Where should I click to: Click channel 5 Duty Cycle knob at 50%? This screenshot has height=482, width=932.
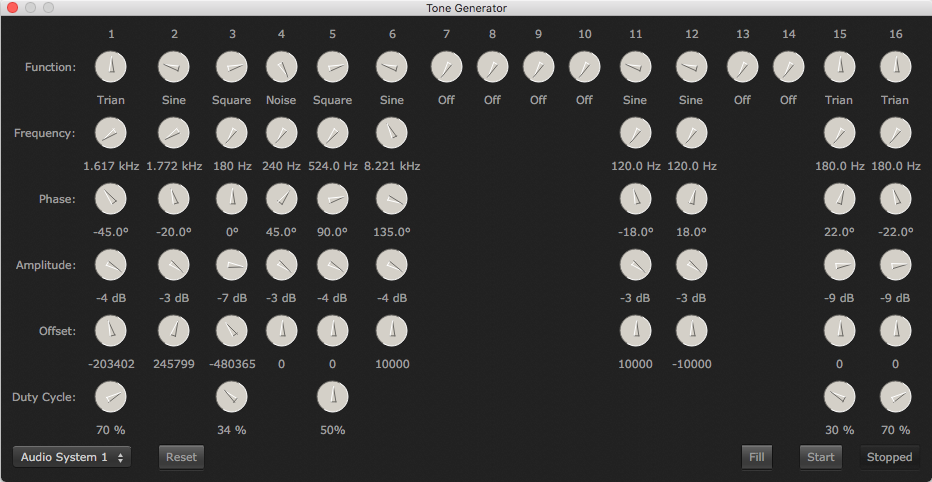332,397
